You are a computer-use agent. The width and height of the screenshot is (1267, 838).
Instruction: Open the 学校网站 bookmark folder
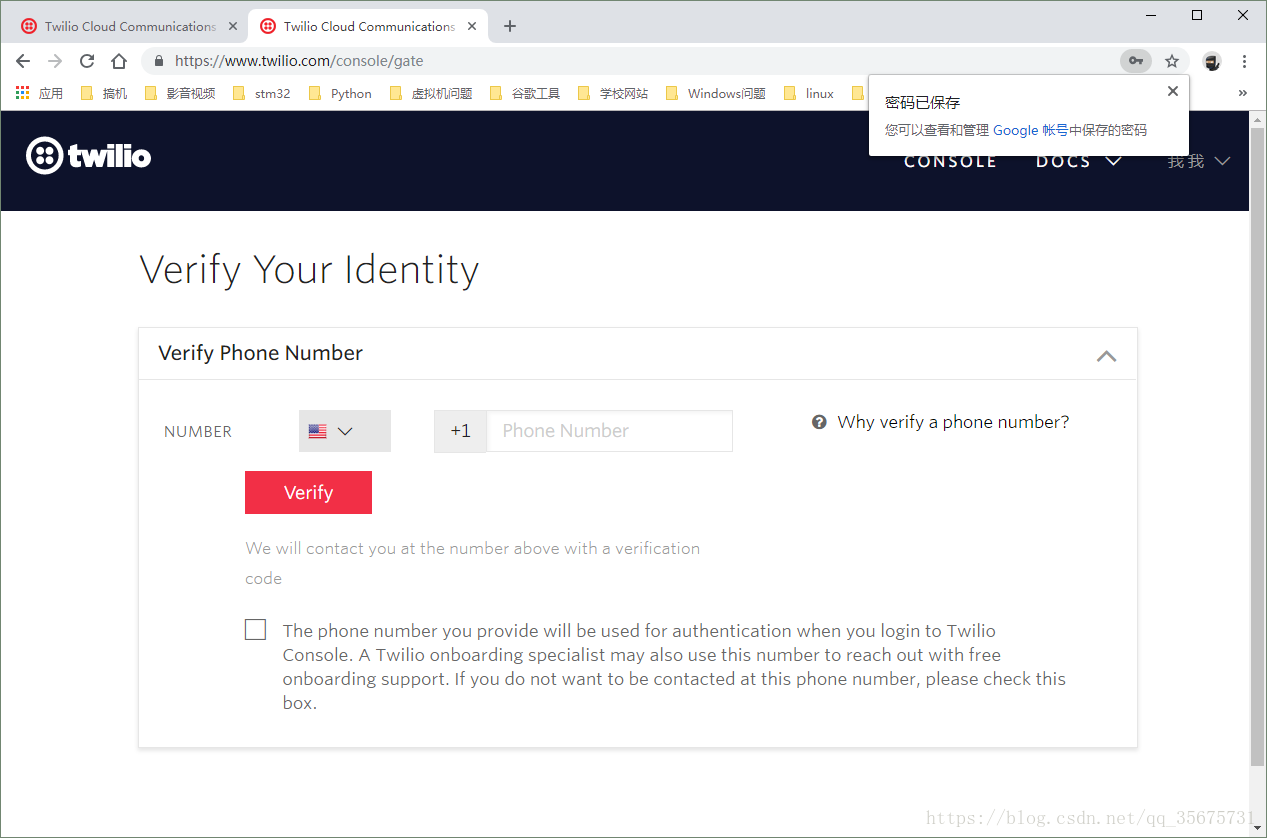(x=613, y=93)
